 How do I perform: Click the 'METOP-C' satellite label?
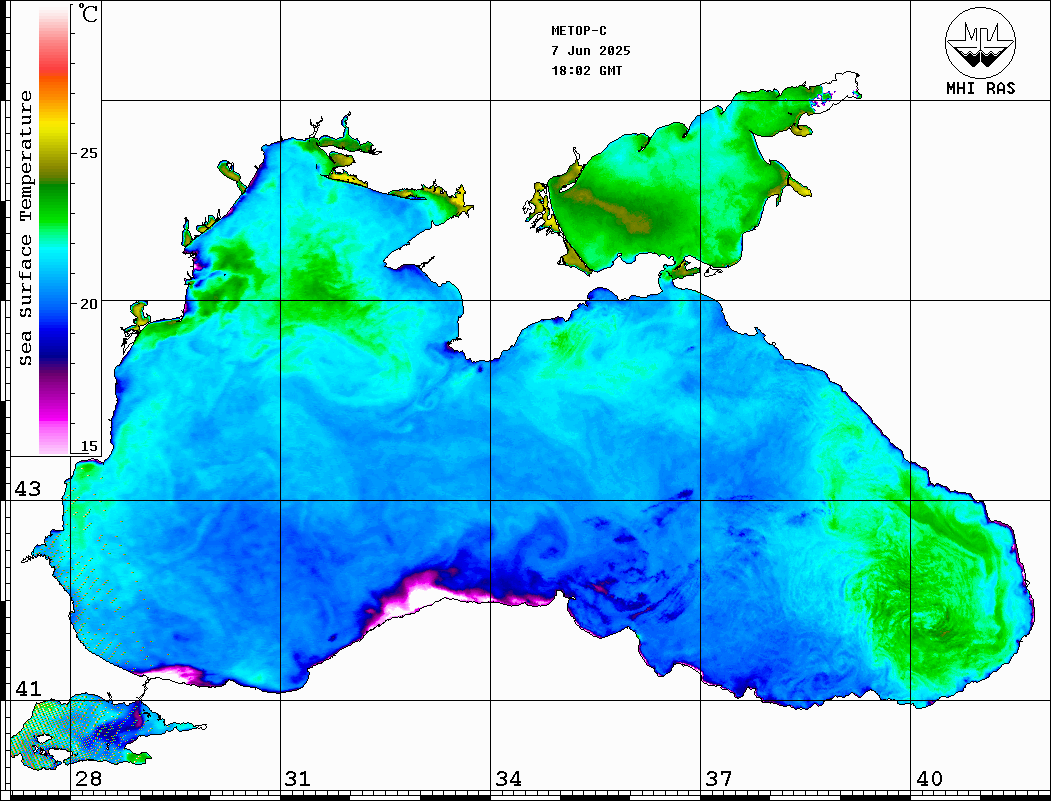click(579, 31)
